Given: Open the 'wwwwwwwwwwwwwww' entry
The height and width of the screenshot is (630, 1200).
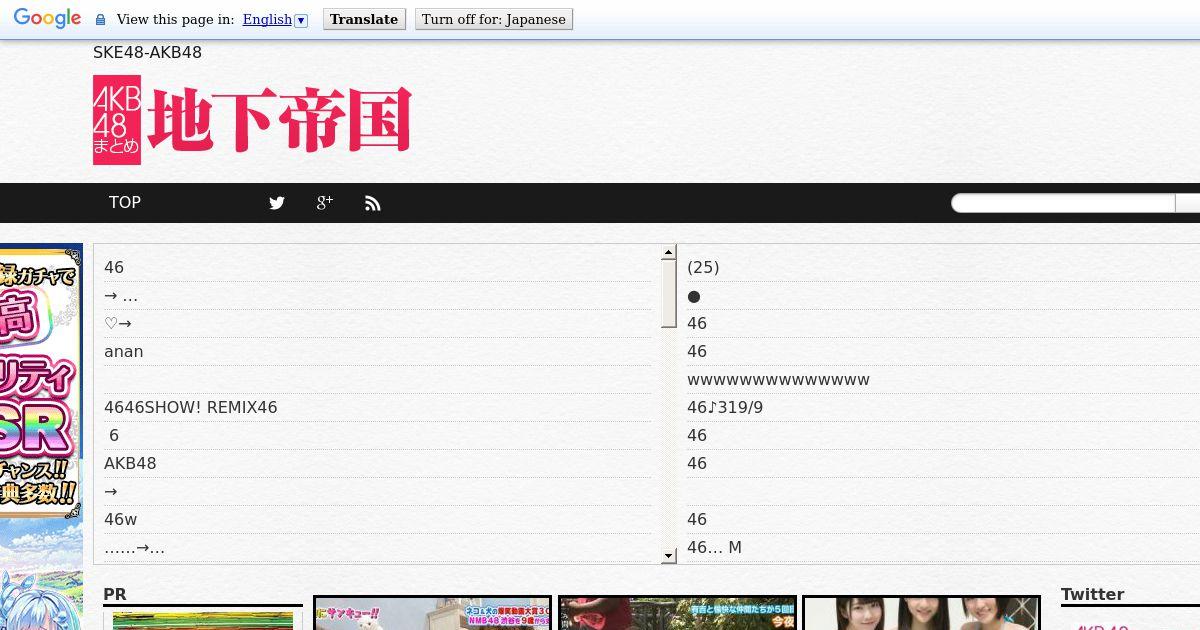Looking at the screenshot, I should (778, 379).
